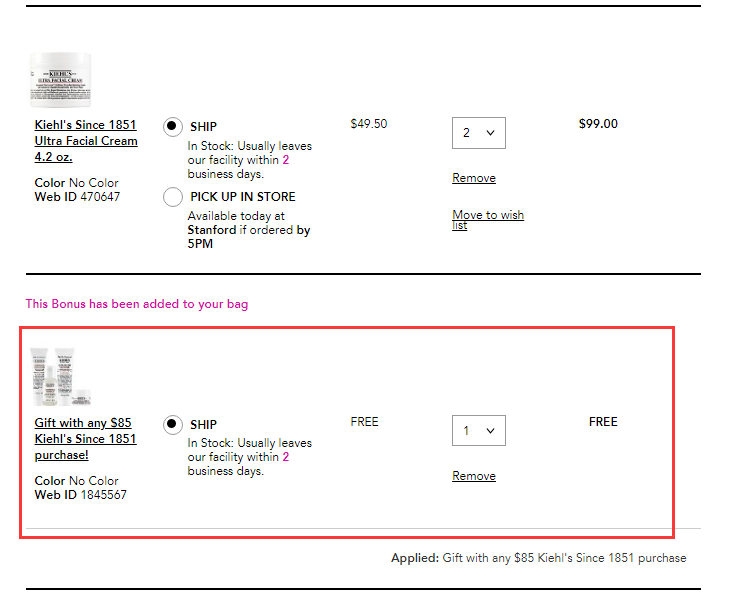
Task: Open quantity dropdown showing 2
Action: pos(479,133)
